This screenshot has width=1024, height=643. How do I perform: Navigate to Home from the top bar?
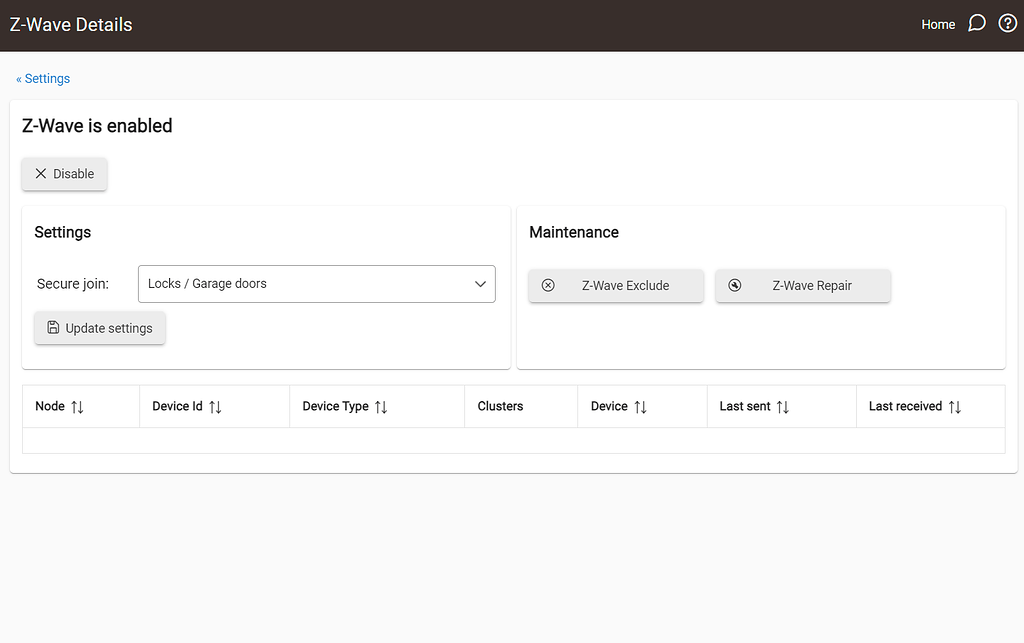[x=938, y=24]
